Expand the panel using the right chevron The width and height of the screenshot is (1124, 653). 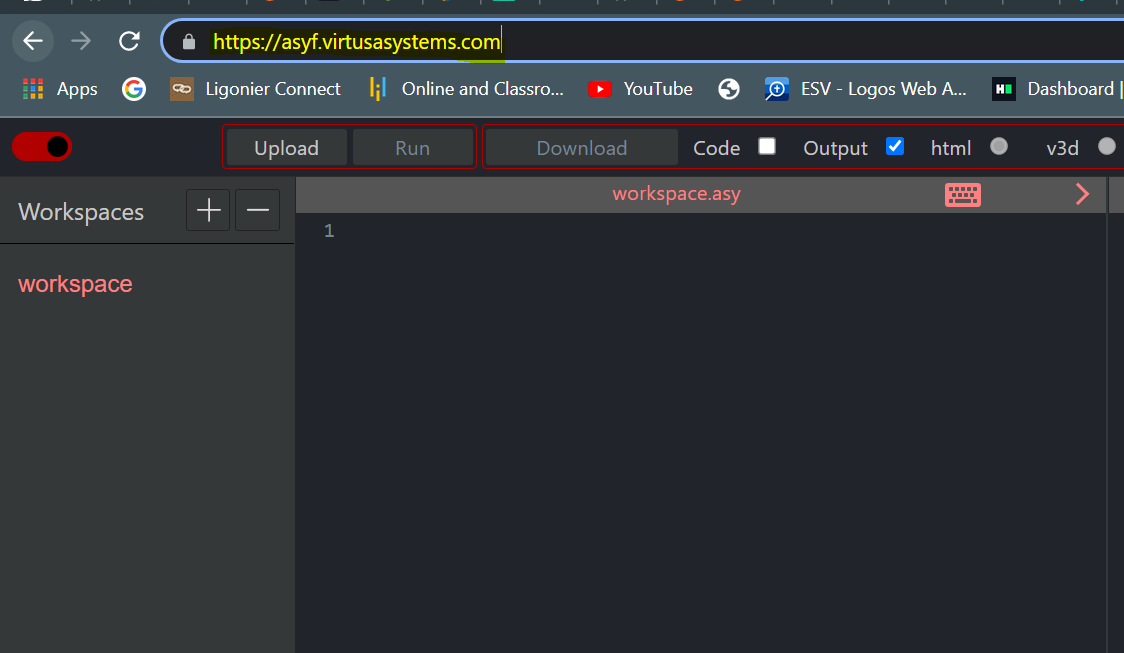click(1082, 194)
